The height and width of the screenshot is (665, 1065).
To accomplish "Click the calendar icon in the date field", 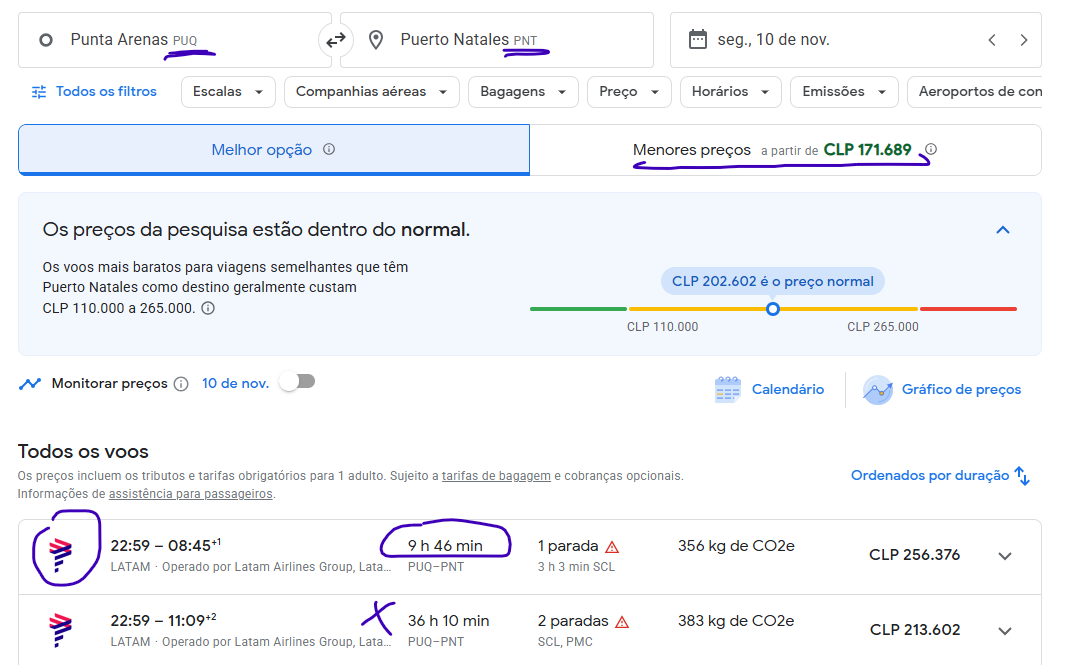I will [x=698, y=39].
